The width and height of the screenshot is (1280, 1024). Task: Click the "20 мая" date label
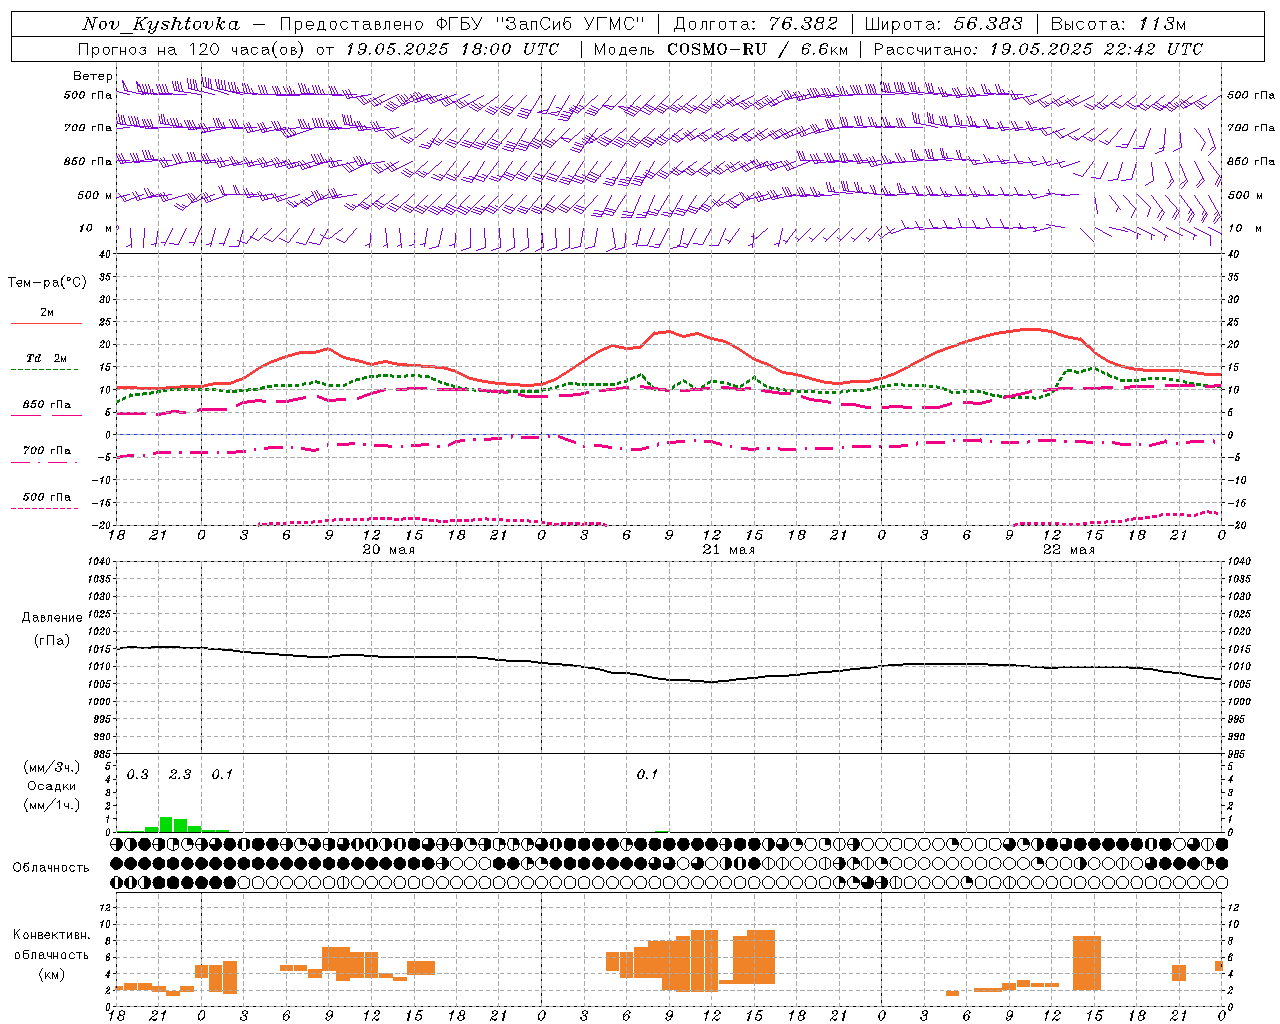click(388, 550)
